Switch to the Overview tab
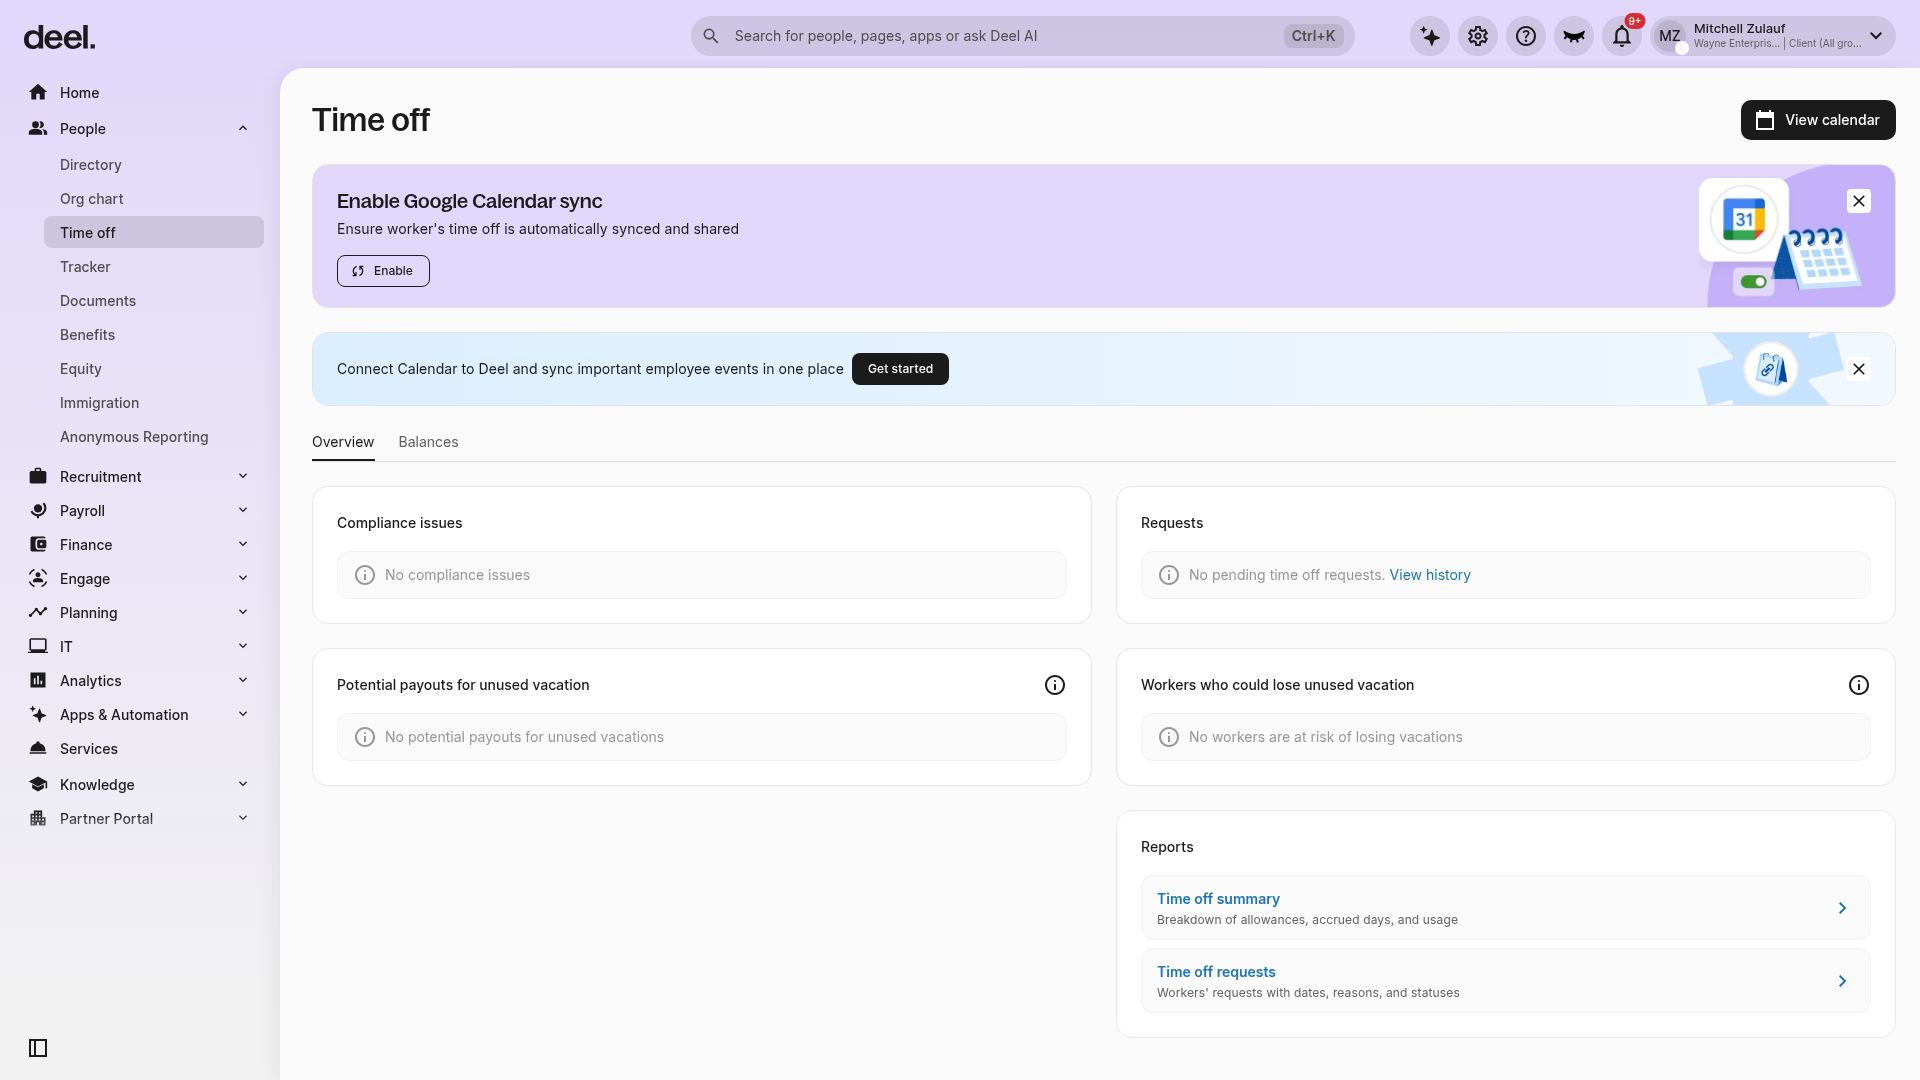The width and height of the screenshot is (1920, 1080). tap(343, 442)
